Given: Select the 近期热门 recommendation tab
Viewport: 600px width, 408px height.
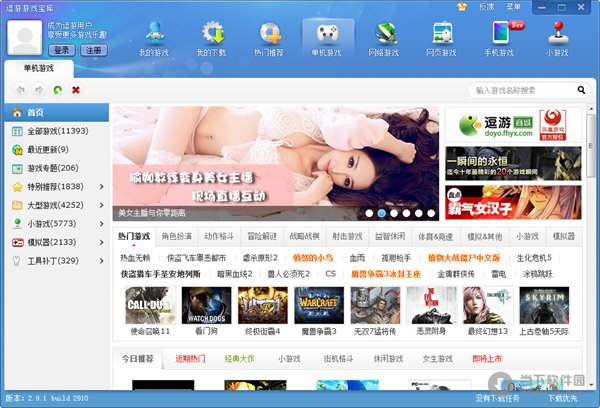Looking at the screenshot, I should [x=190, y=357].
